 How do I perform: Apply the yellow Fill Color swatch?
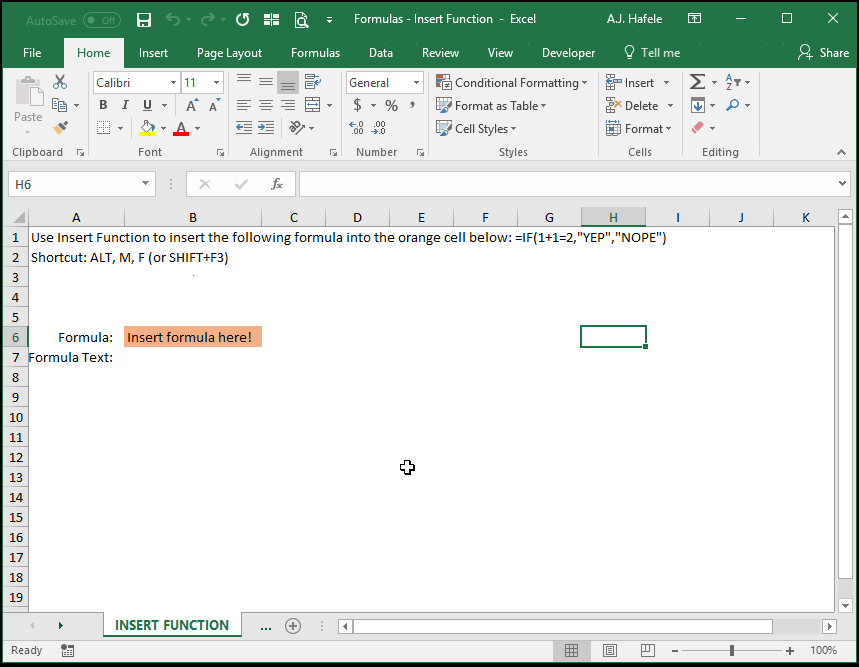coord(147,128)
